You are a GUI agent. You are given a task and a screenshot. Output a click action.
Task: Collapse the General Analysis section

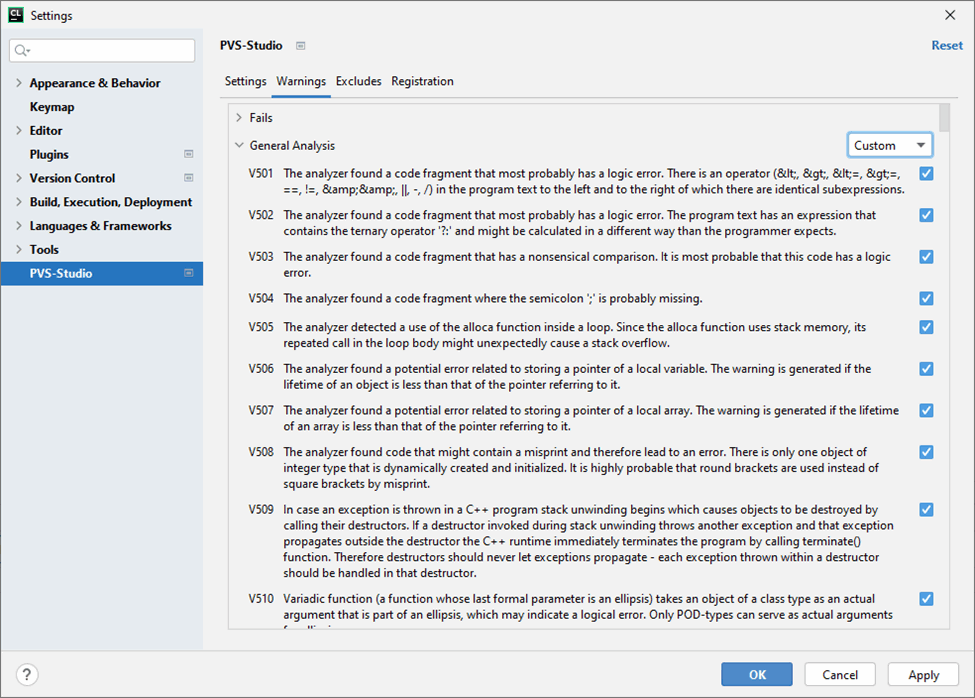click(239, 146)
